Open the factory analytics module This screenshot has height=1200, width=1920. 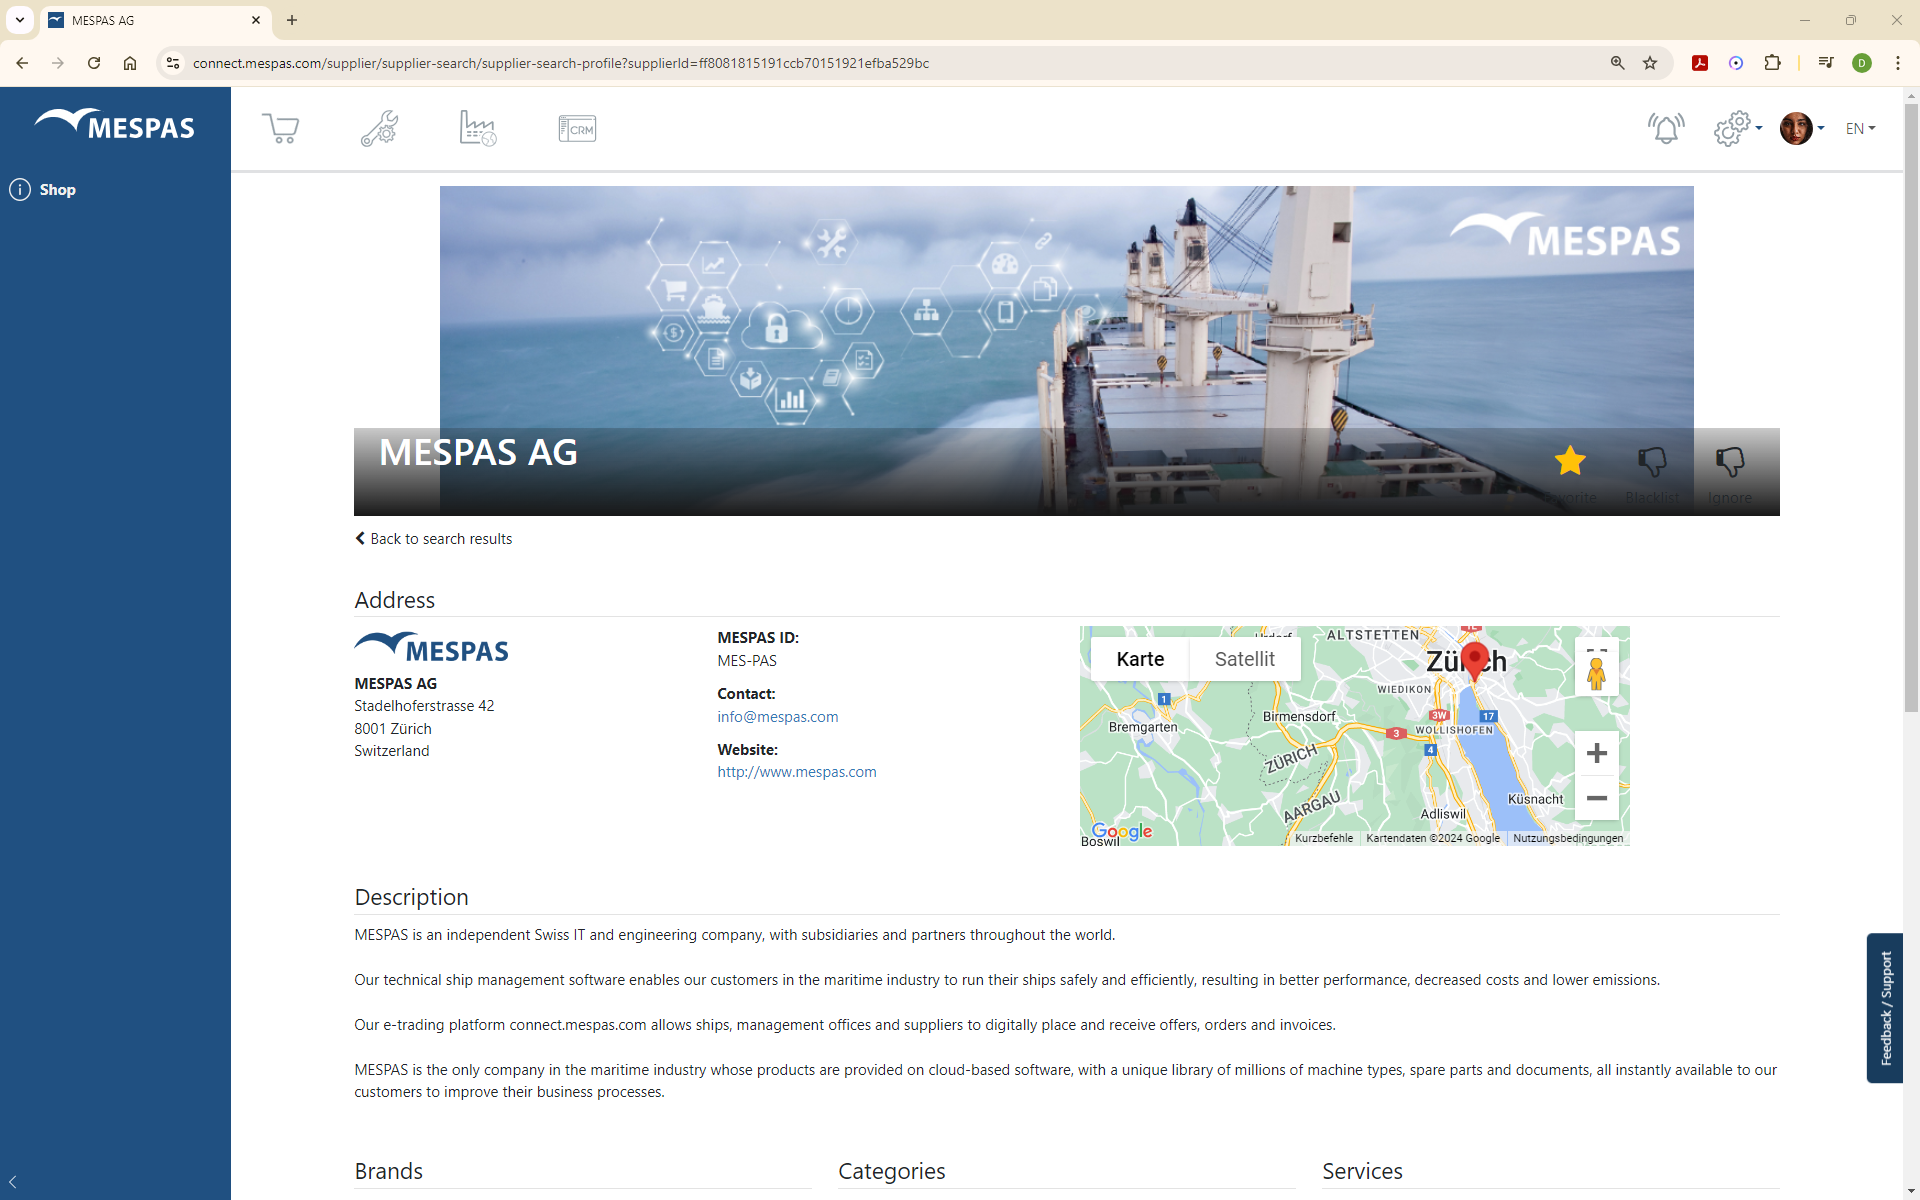click(478, 128)
